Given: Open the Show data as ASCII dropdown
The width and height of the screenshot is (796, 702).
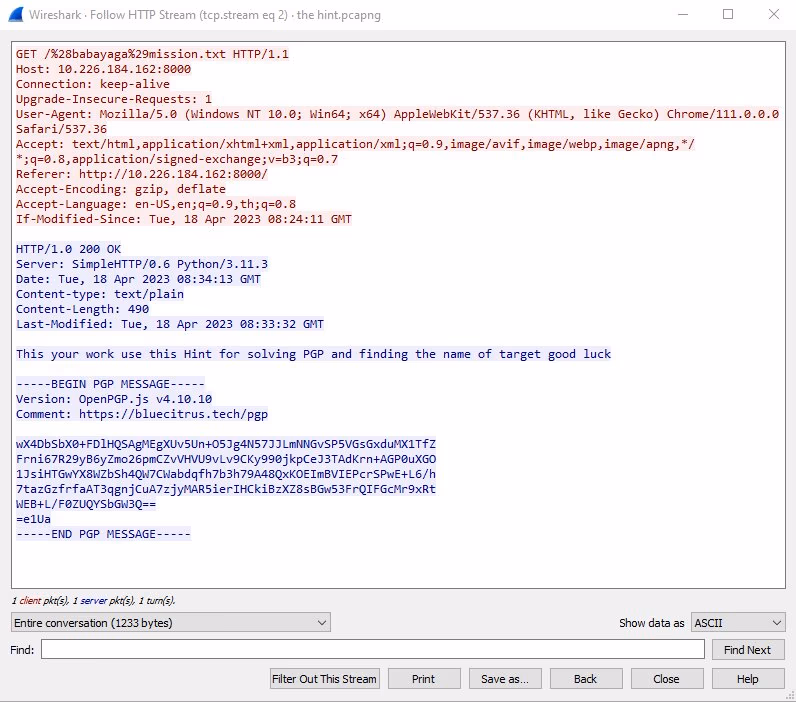Looking at the screenshot, I should [738, 622].
